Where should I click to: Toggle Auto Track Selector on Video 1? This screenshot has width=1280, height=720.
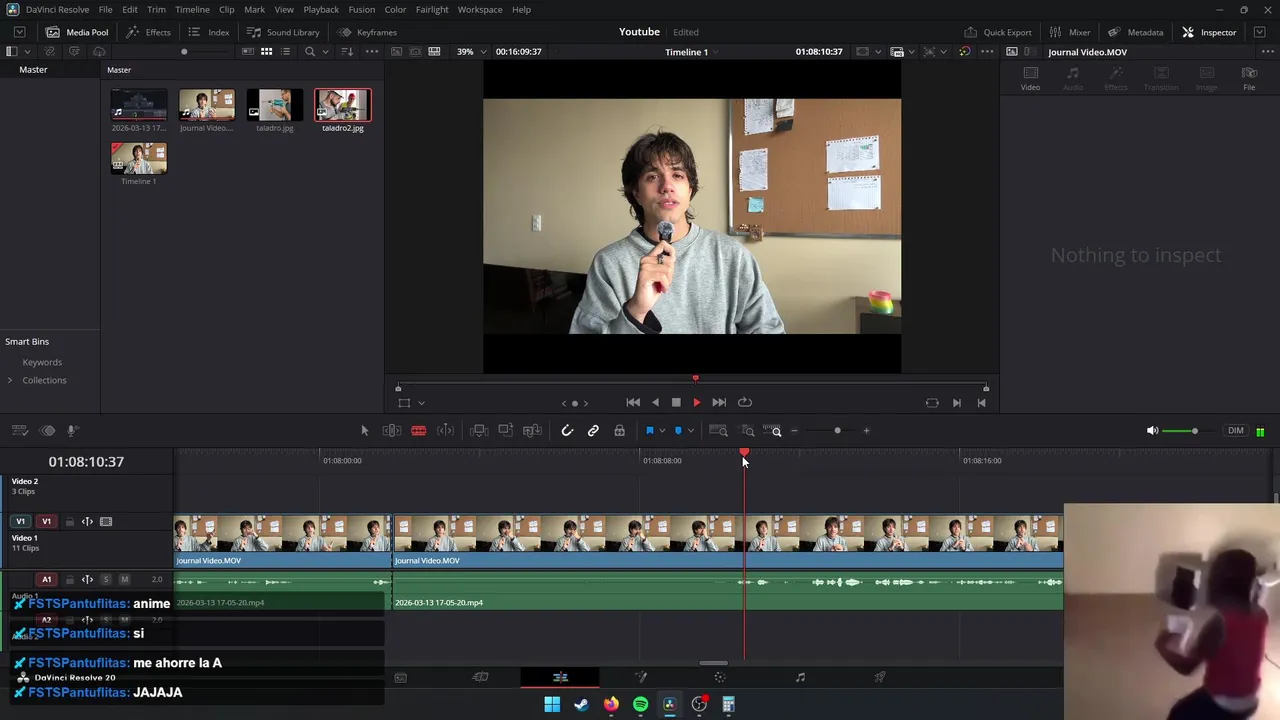tap(87, 522)
